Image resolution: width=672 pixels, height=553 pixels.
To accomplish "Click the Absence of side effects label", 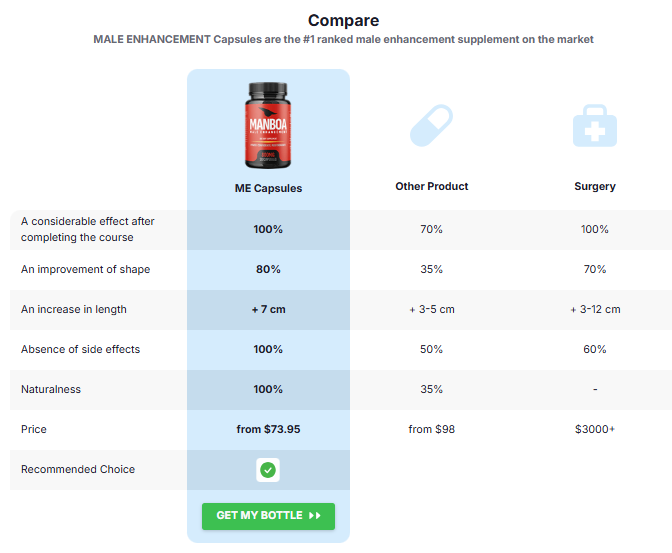I will 80,349.
